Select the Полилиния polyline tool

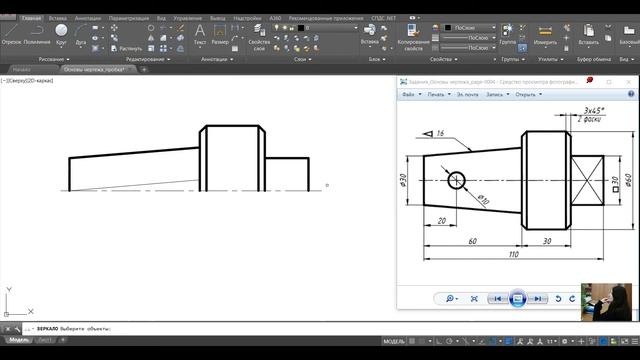coord(37,33)
